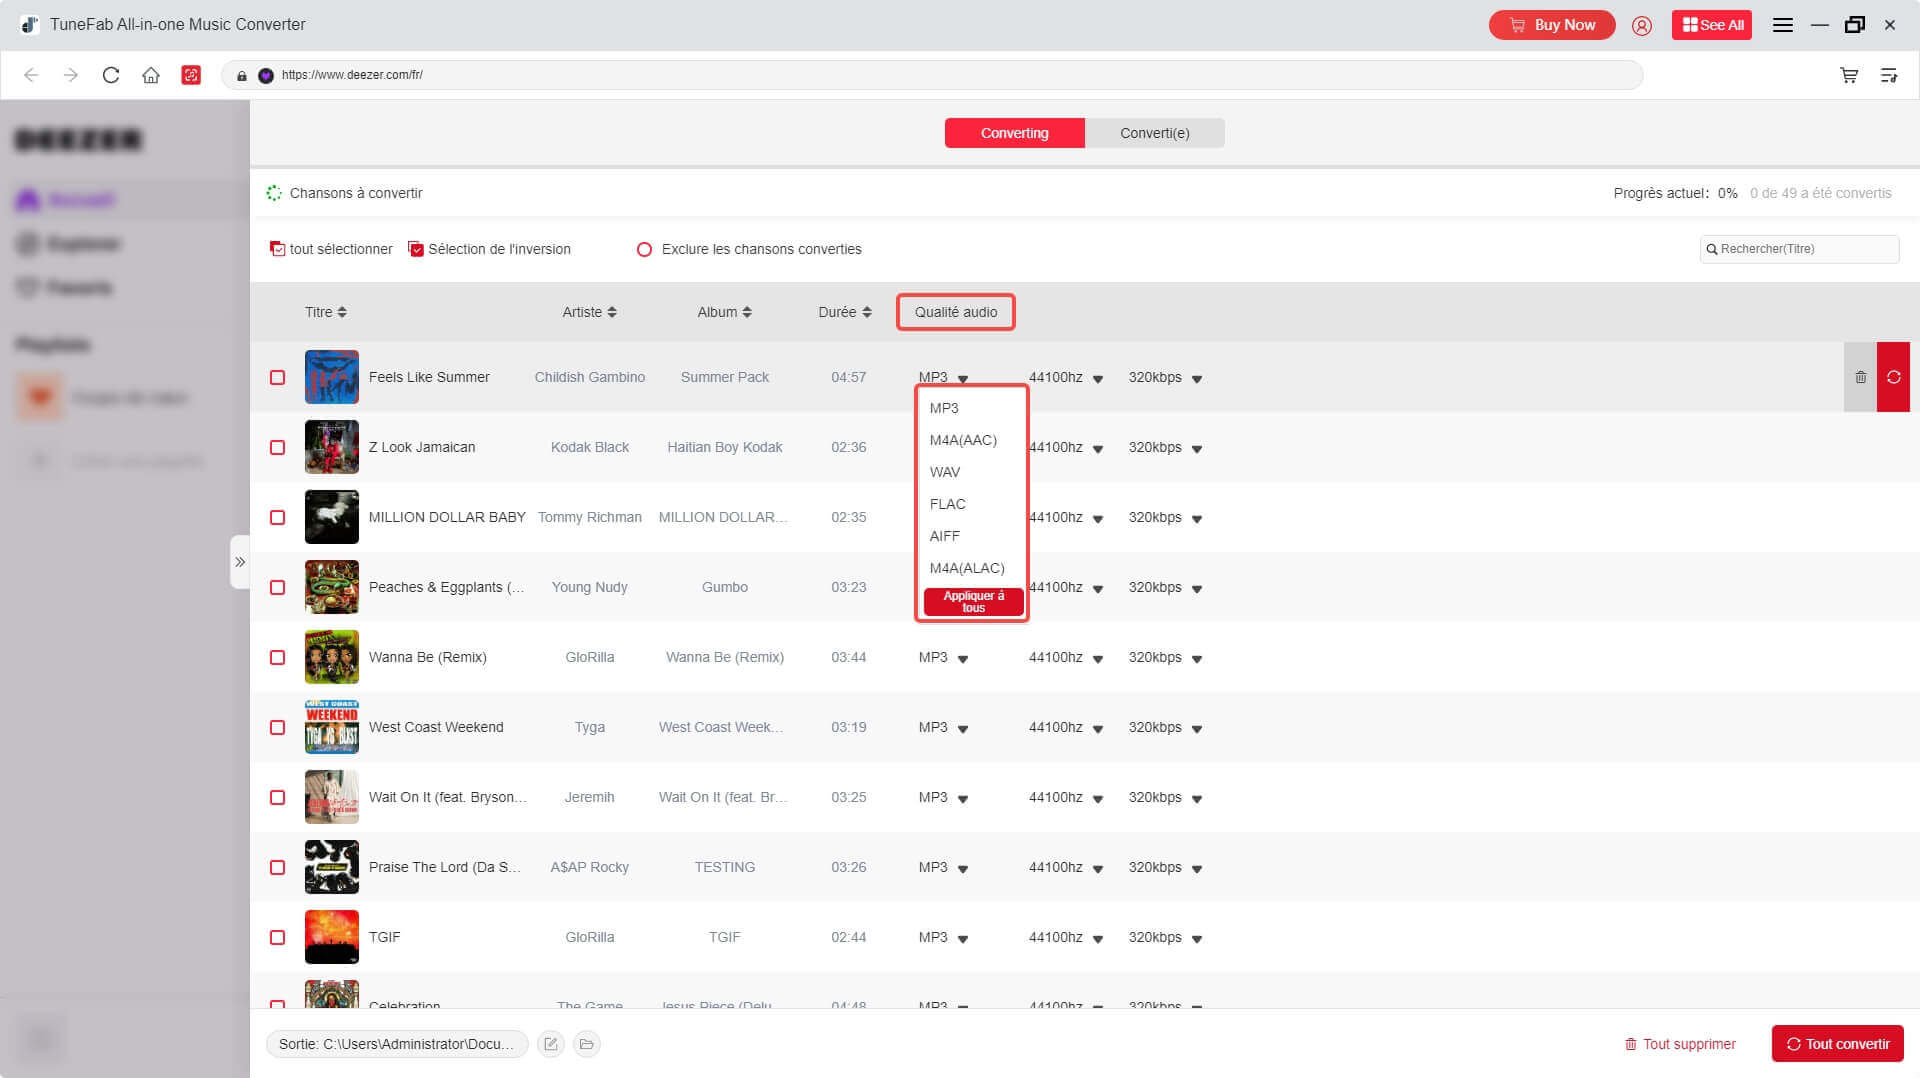
Task: Expand the sidebar with double chevron
Action: coord(240,562)
